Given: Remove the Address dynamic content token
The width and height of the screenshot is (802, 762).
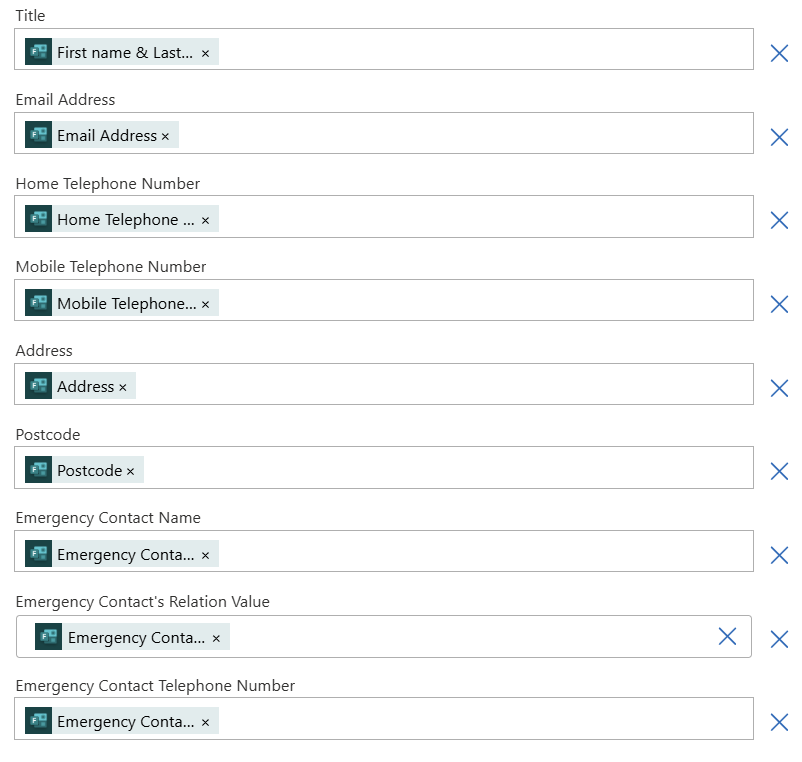Looking at the screenshot, I should coord(123,387).
